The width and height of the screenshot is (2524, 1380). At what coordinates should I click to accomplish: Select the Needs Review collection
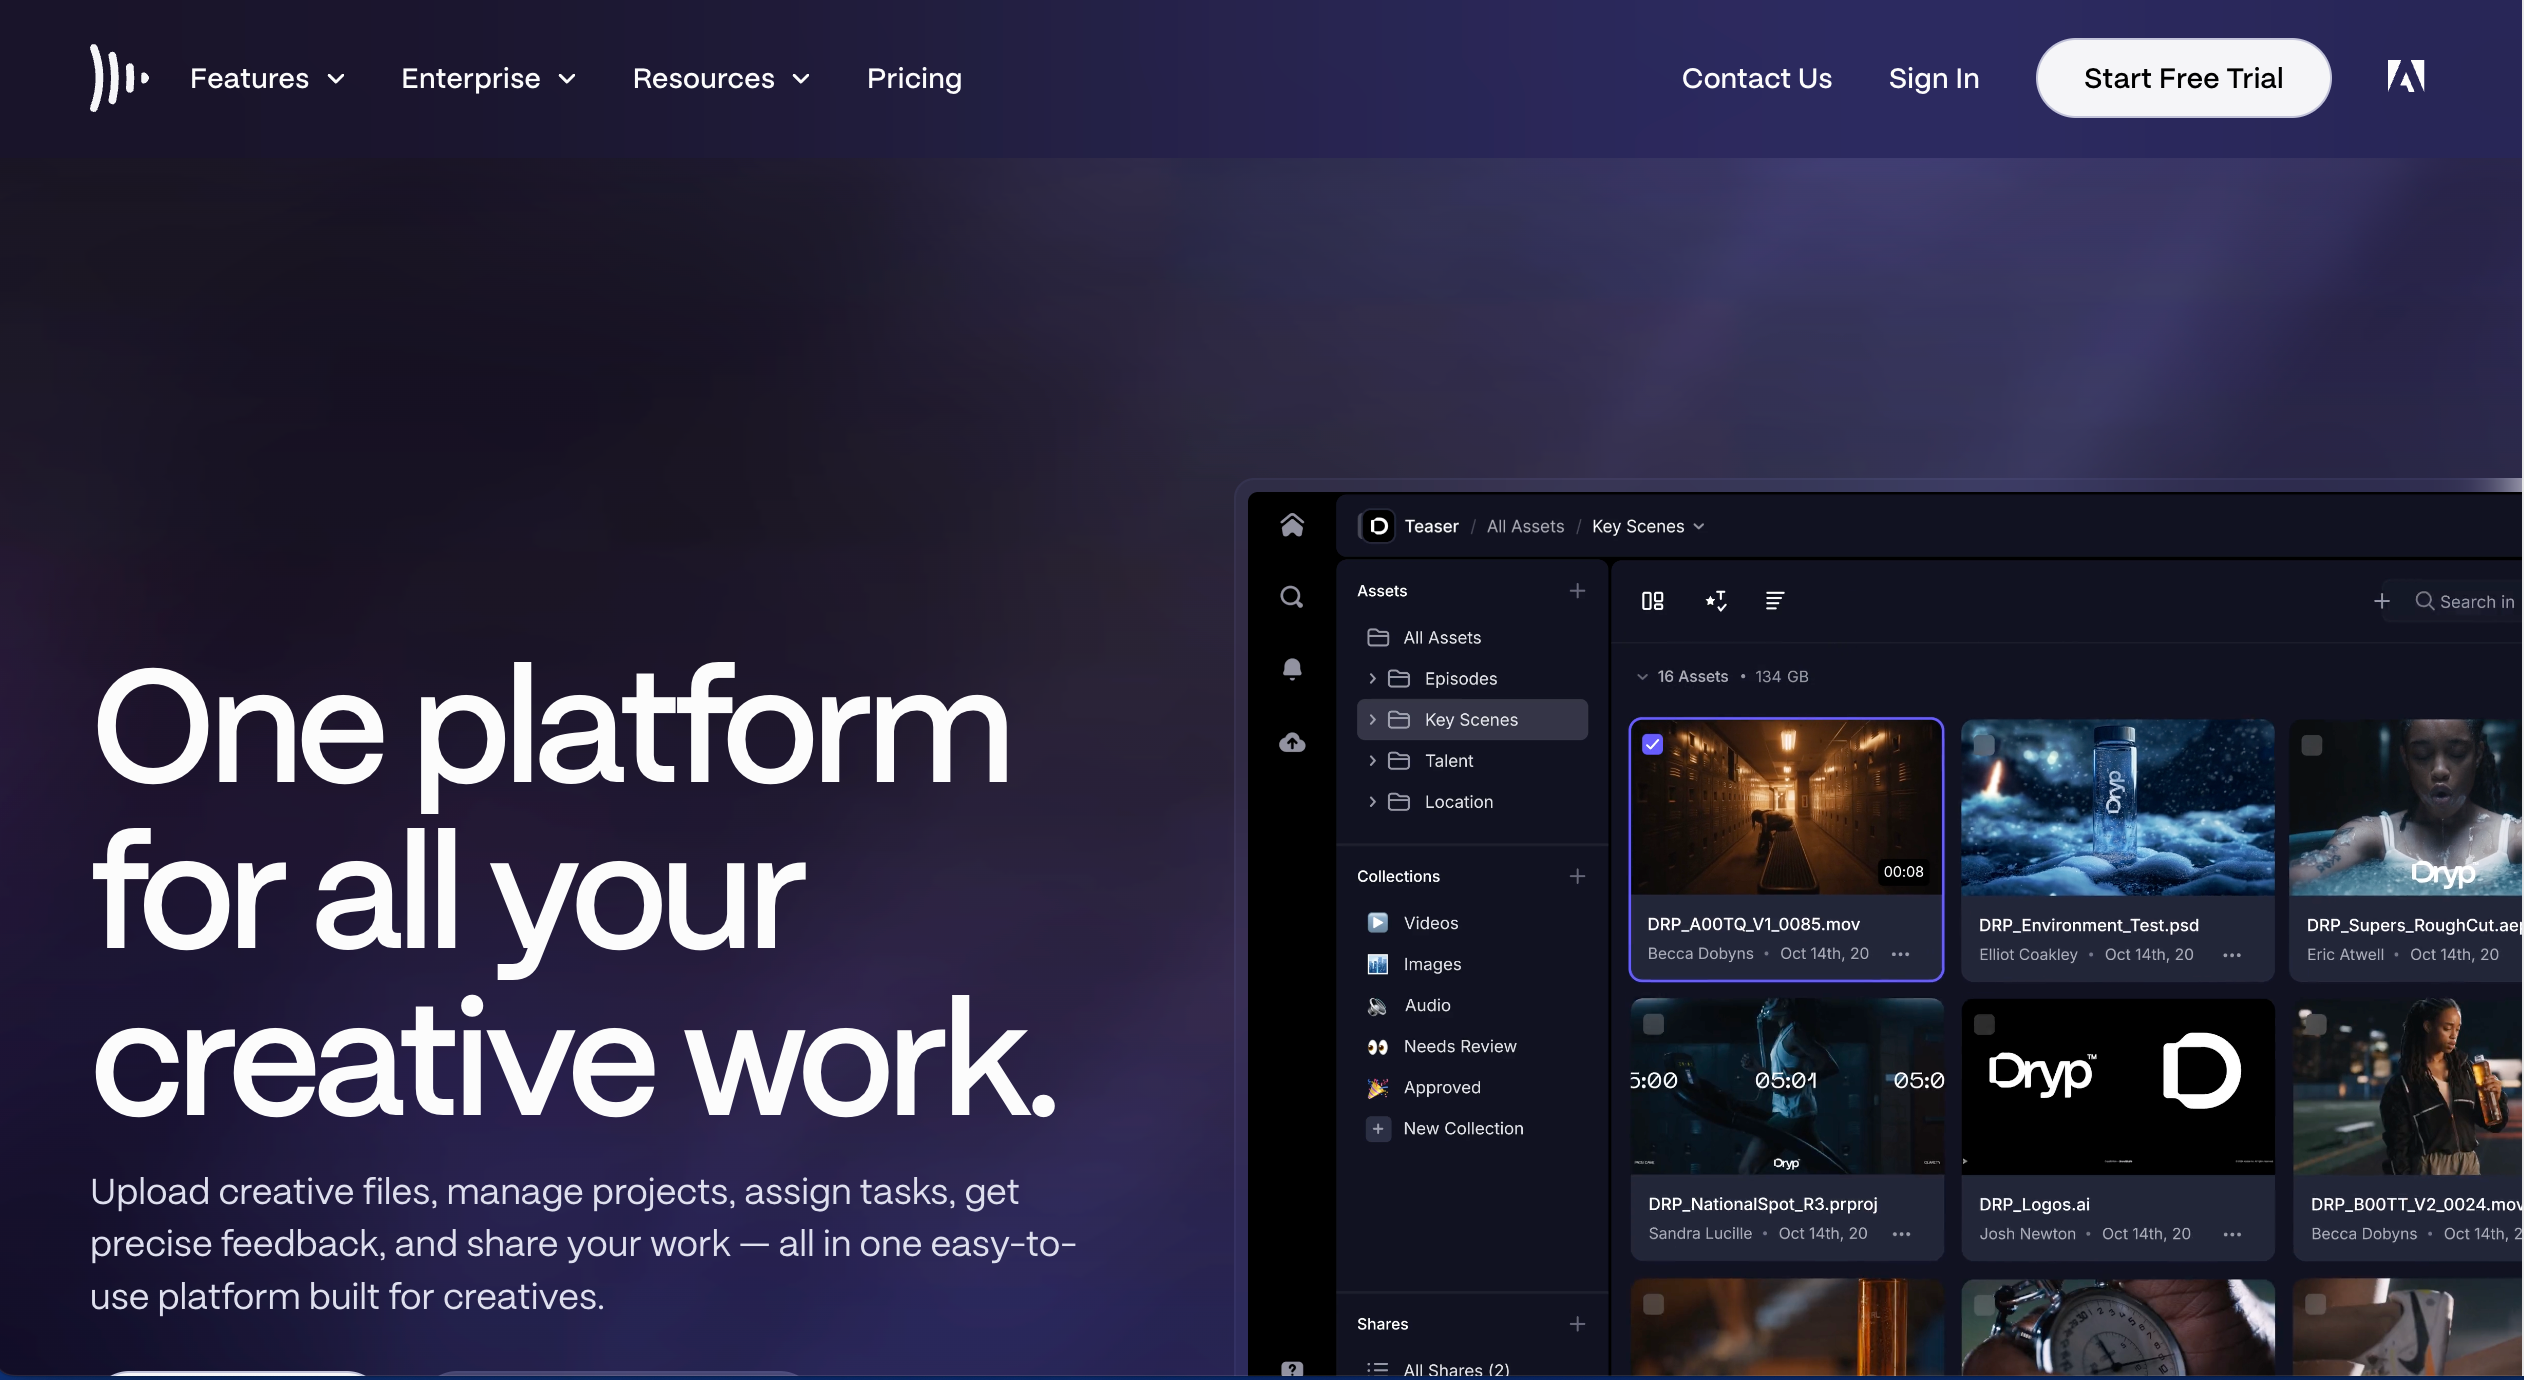[1459, 1046]
